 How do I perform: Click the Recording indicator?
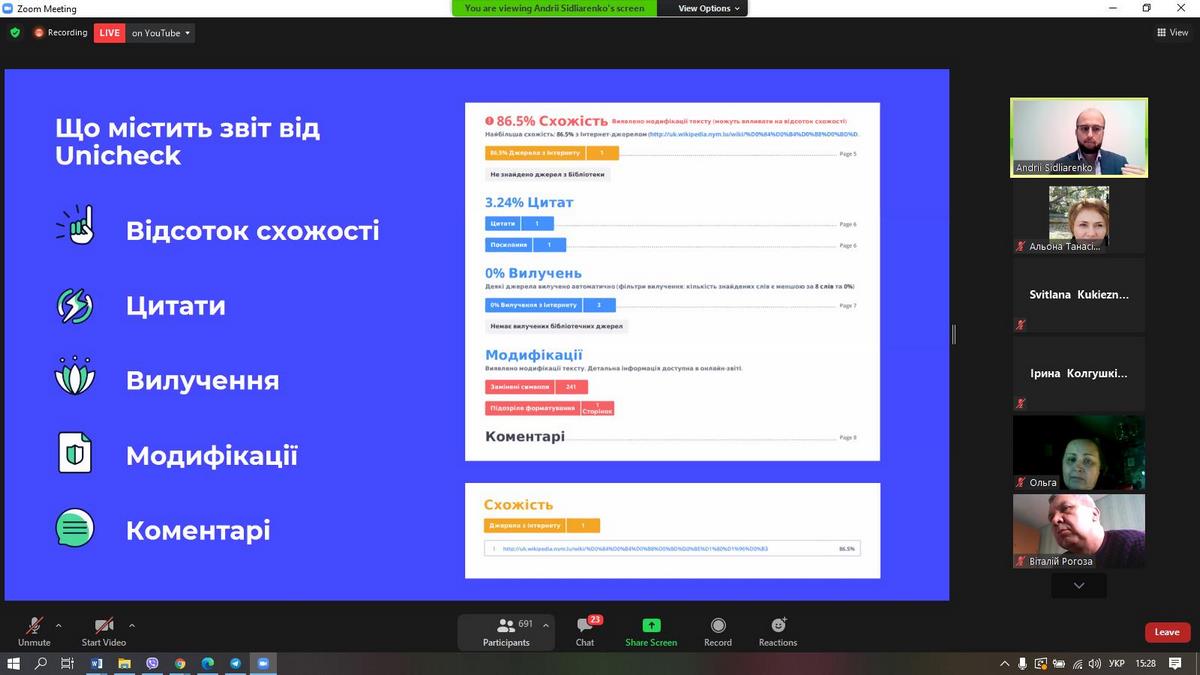(x=60, y=33)
